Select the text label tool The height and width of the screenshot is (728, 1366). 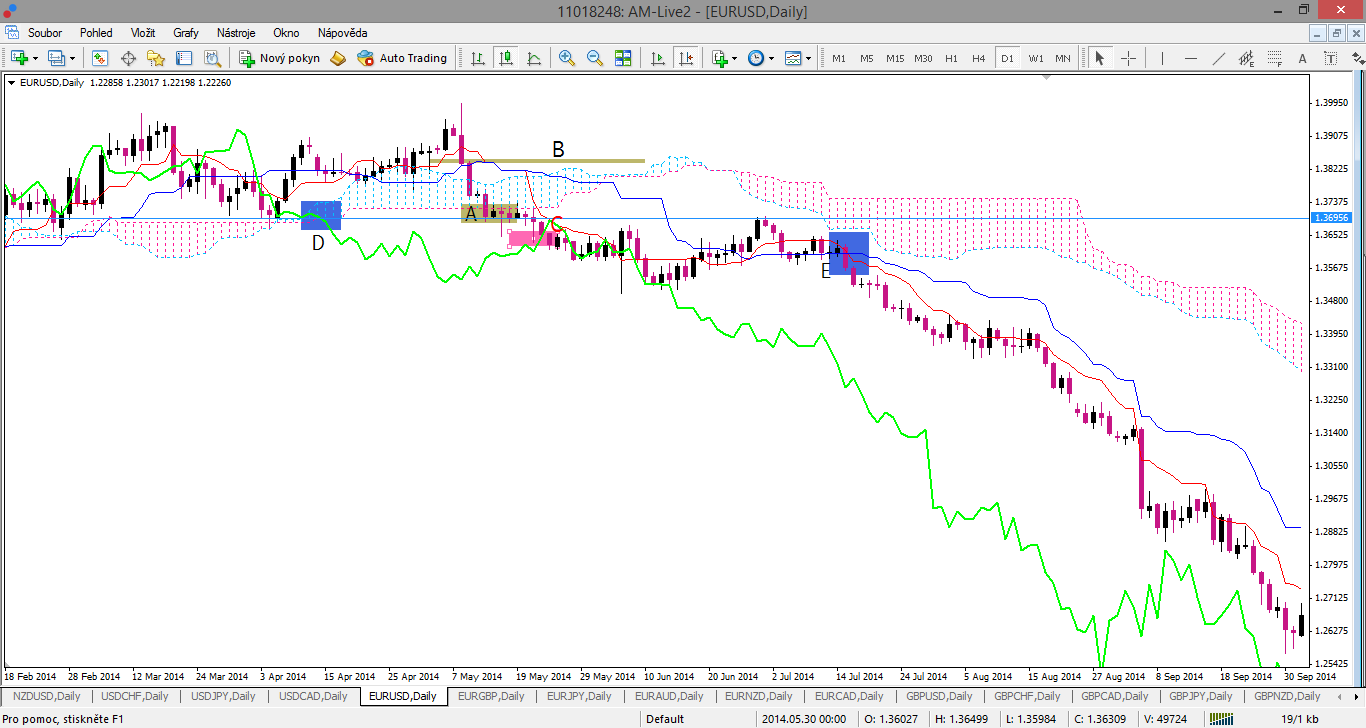[1330, 58]
